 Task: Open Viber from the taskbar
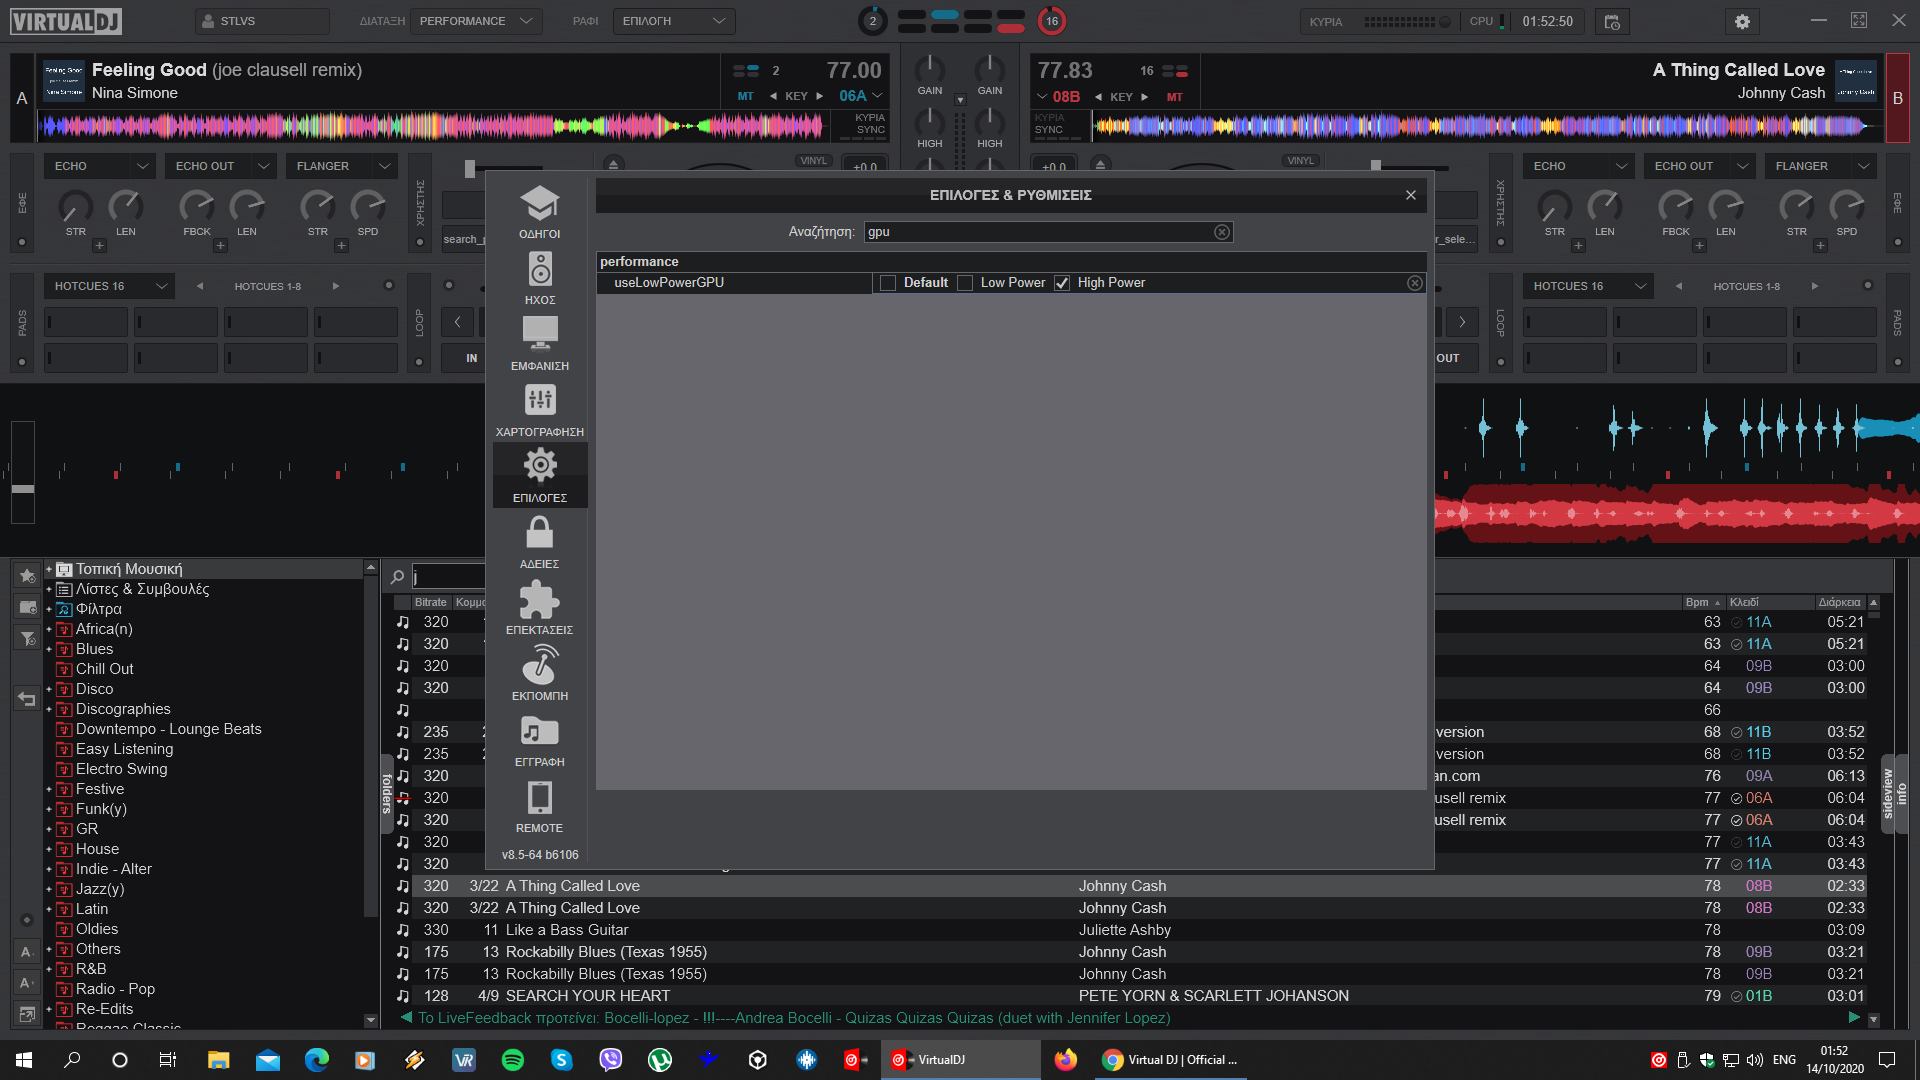(610, 1060)
